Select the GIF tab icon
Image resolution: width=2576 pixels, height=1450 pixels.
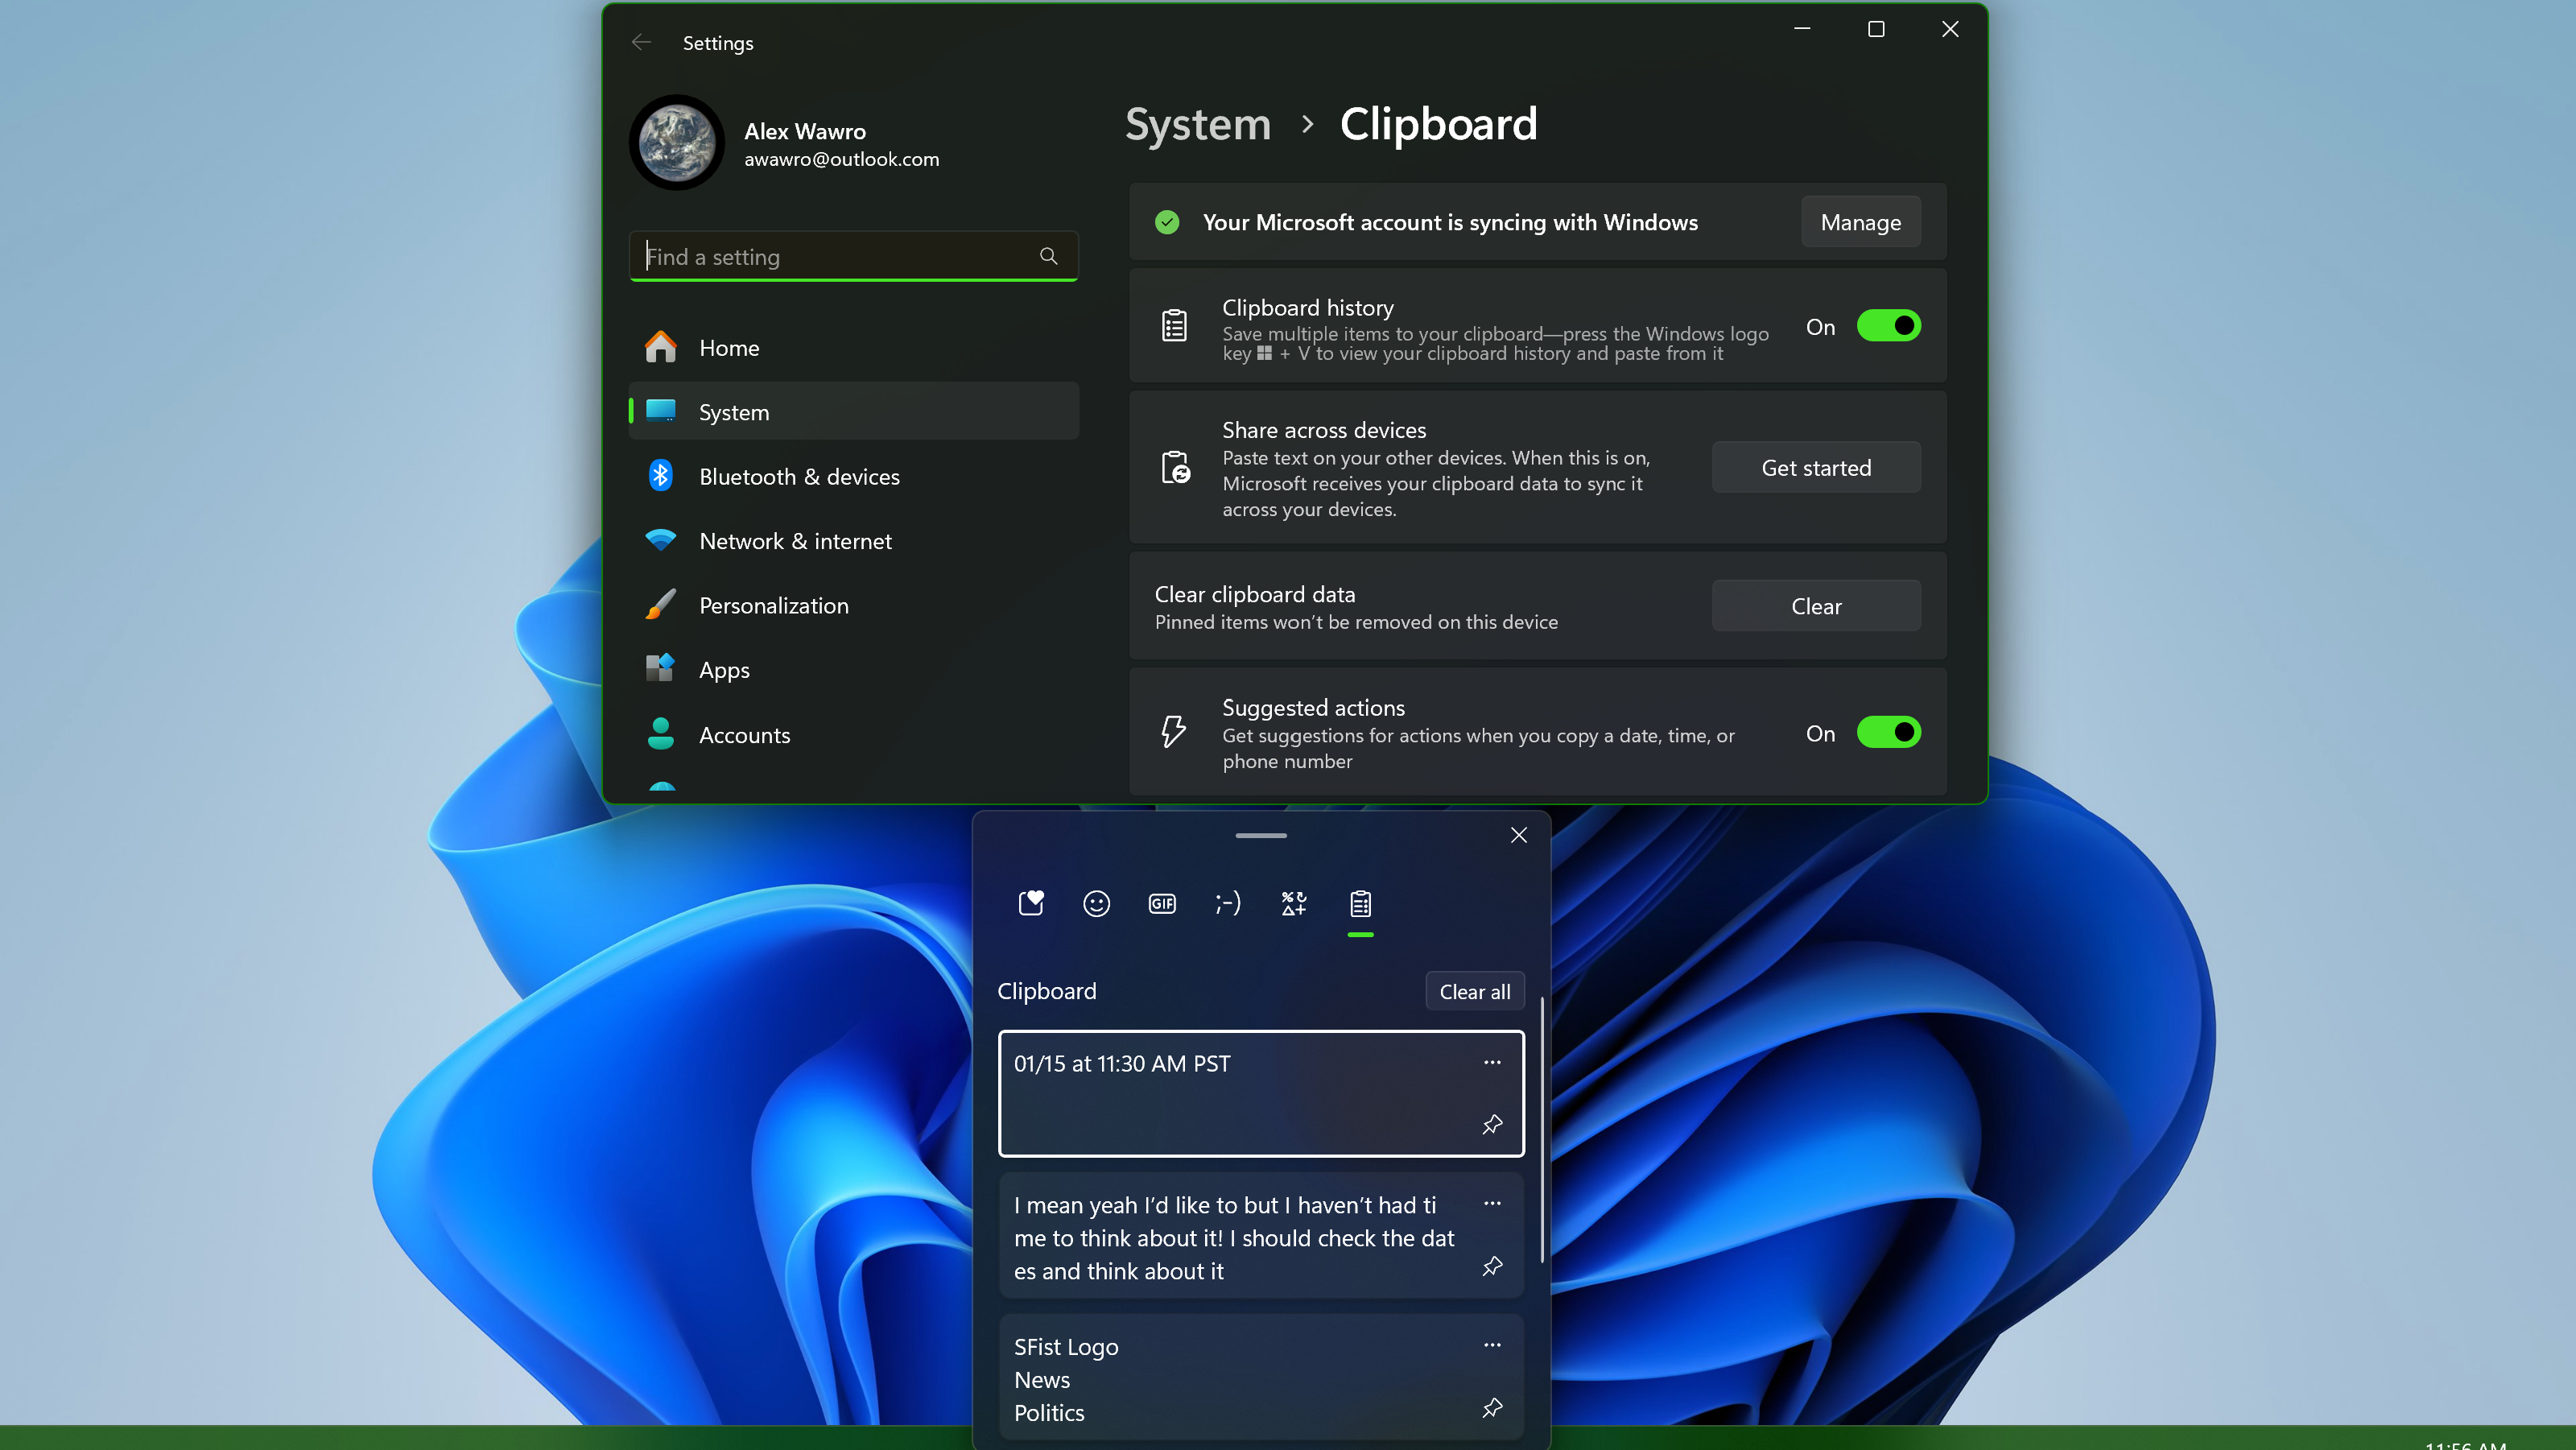[x=1161, y=903]
